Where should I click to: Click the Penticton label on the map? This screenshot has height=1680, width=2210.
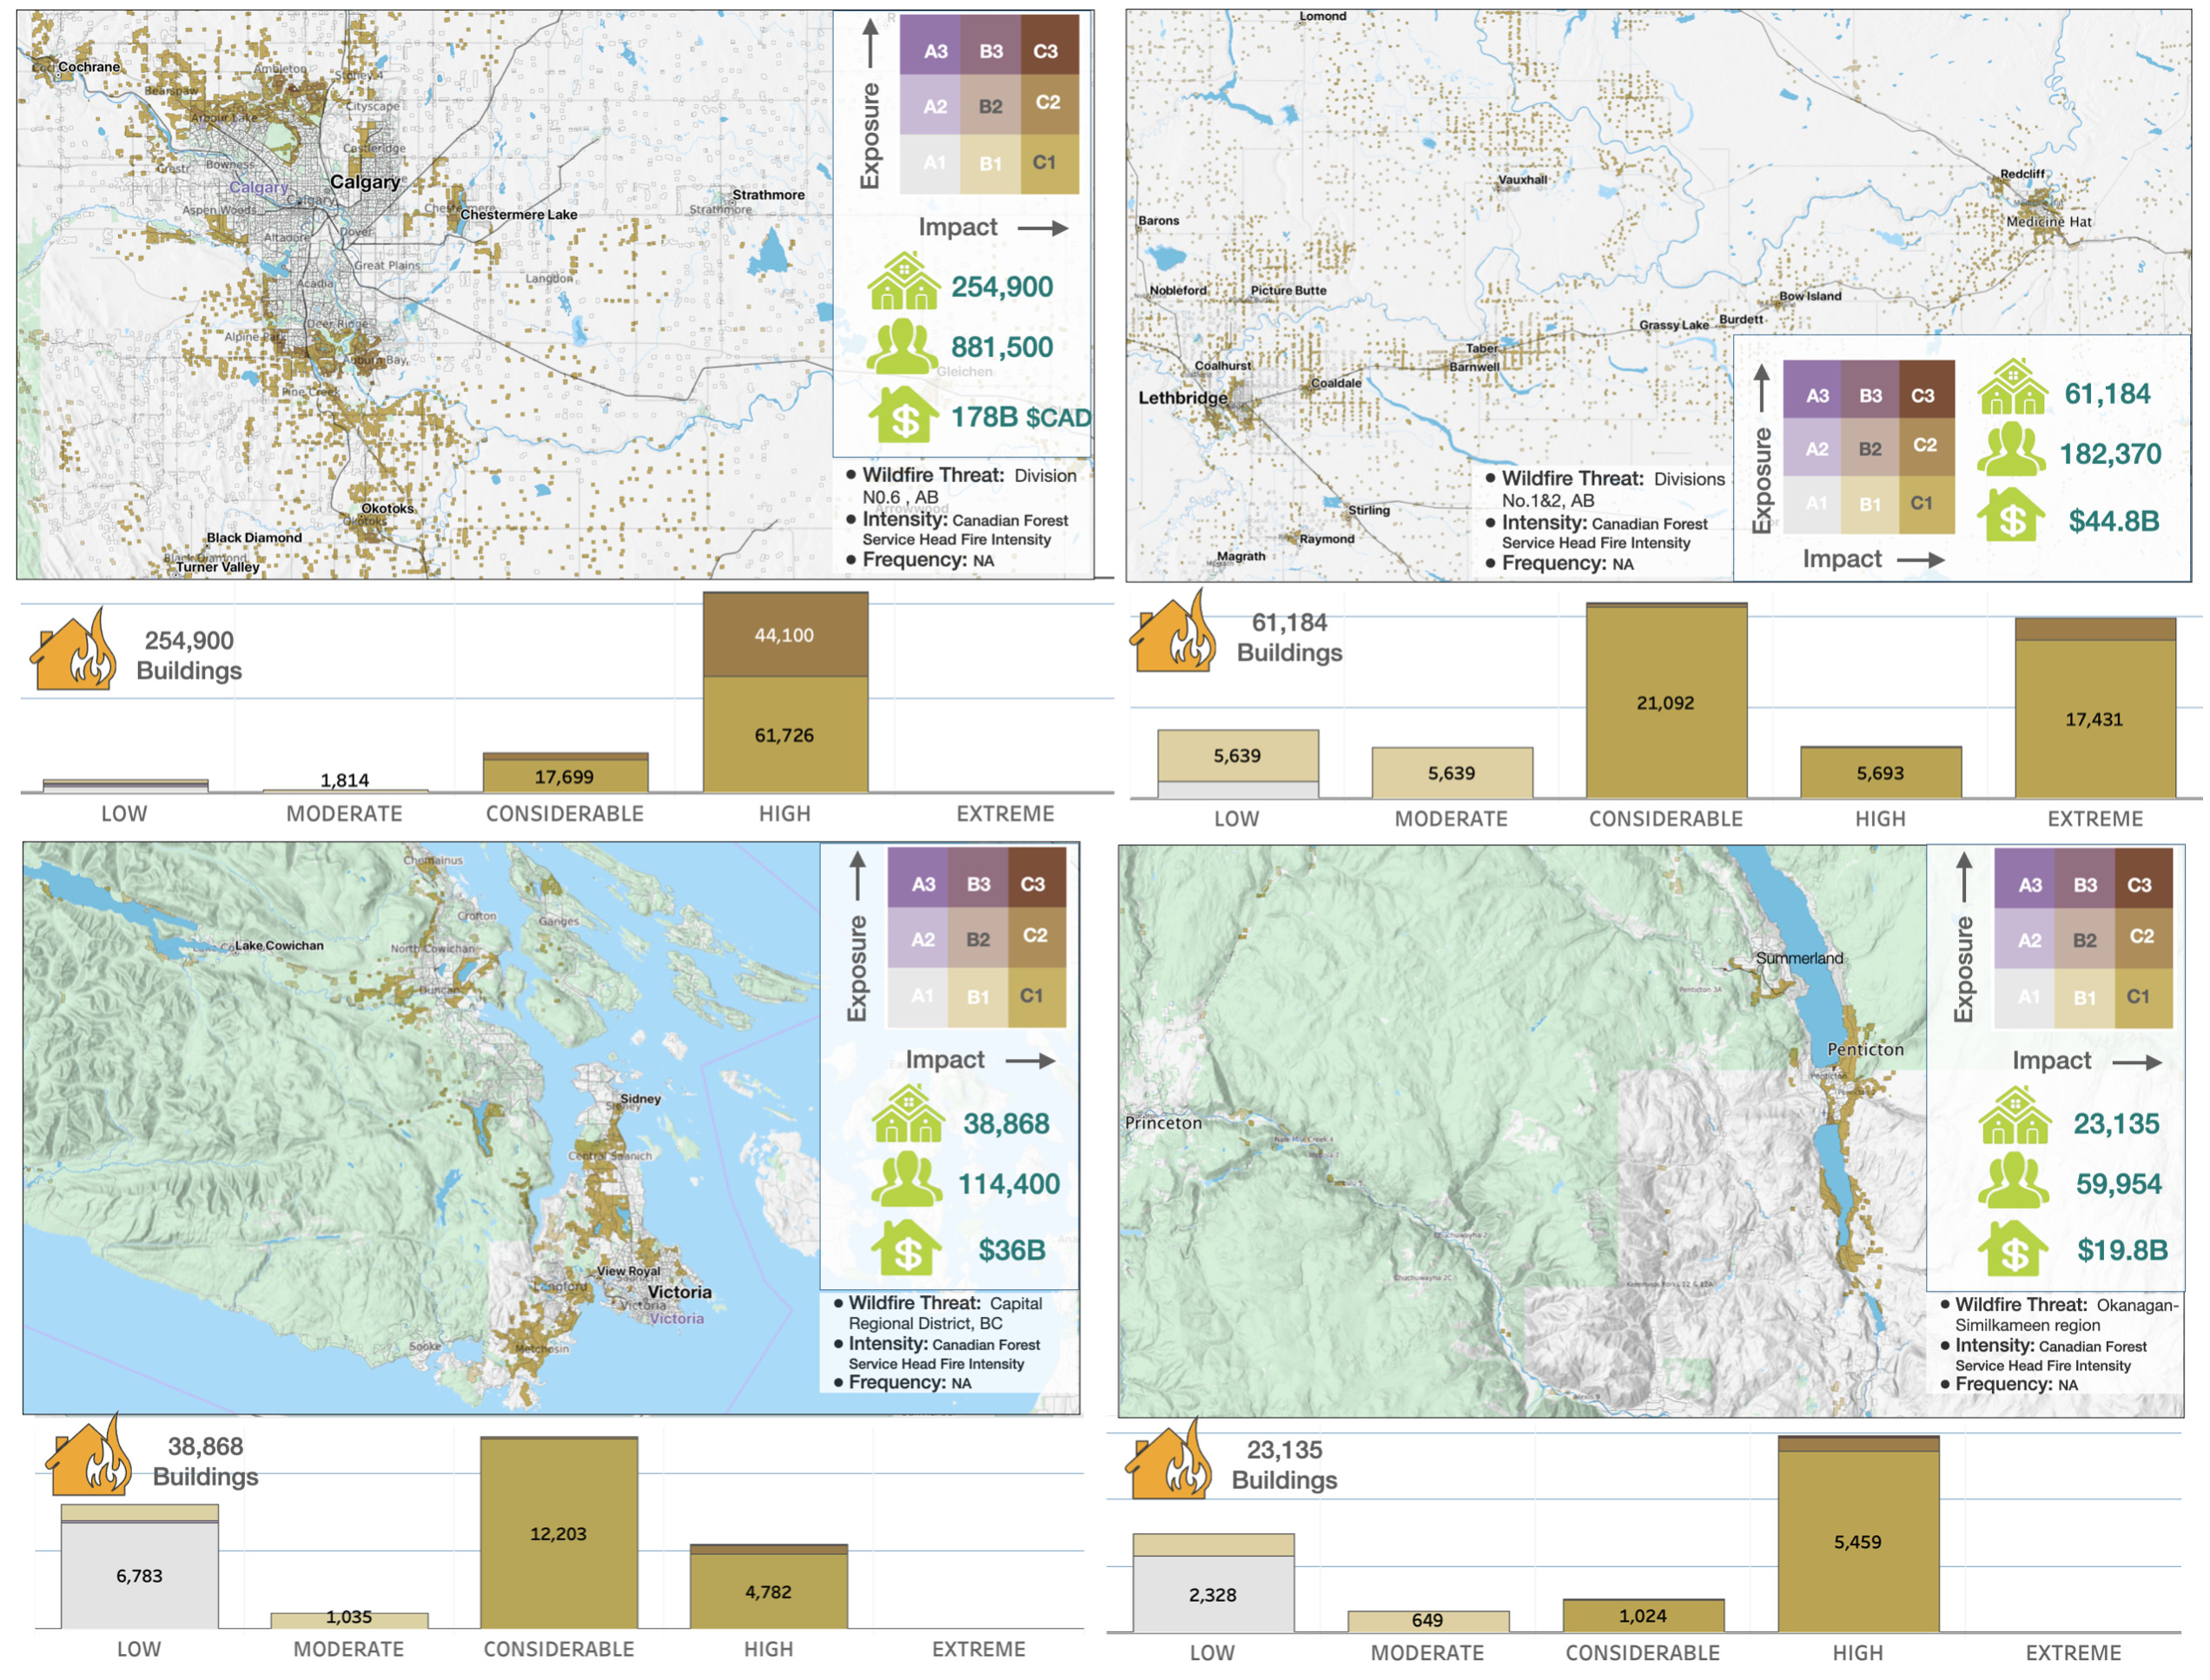click(1865, 1050)
